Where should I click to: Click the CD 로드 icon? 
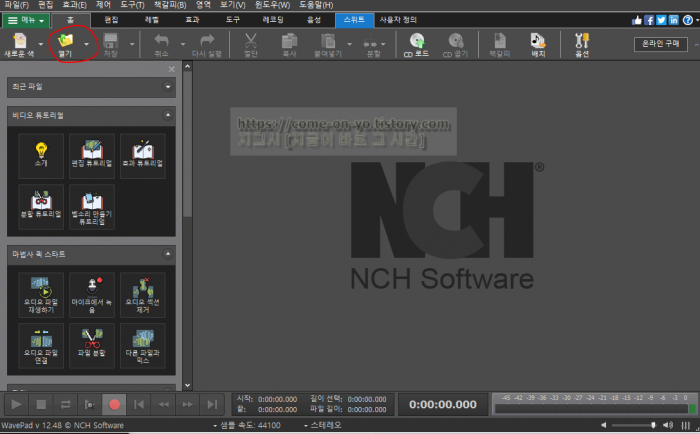click(x=415, y=42)
